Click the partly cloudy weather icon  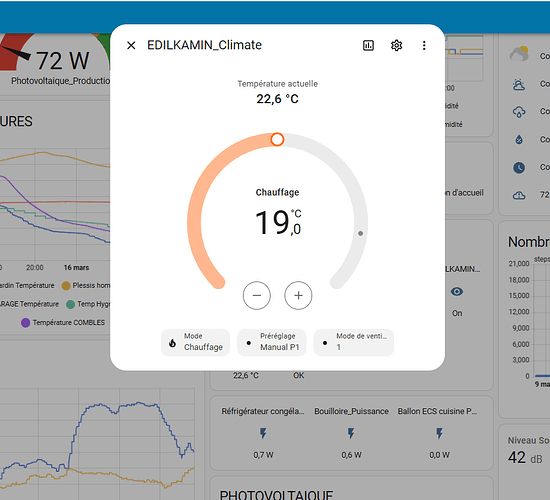(x=519, y=54)
